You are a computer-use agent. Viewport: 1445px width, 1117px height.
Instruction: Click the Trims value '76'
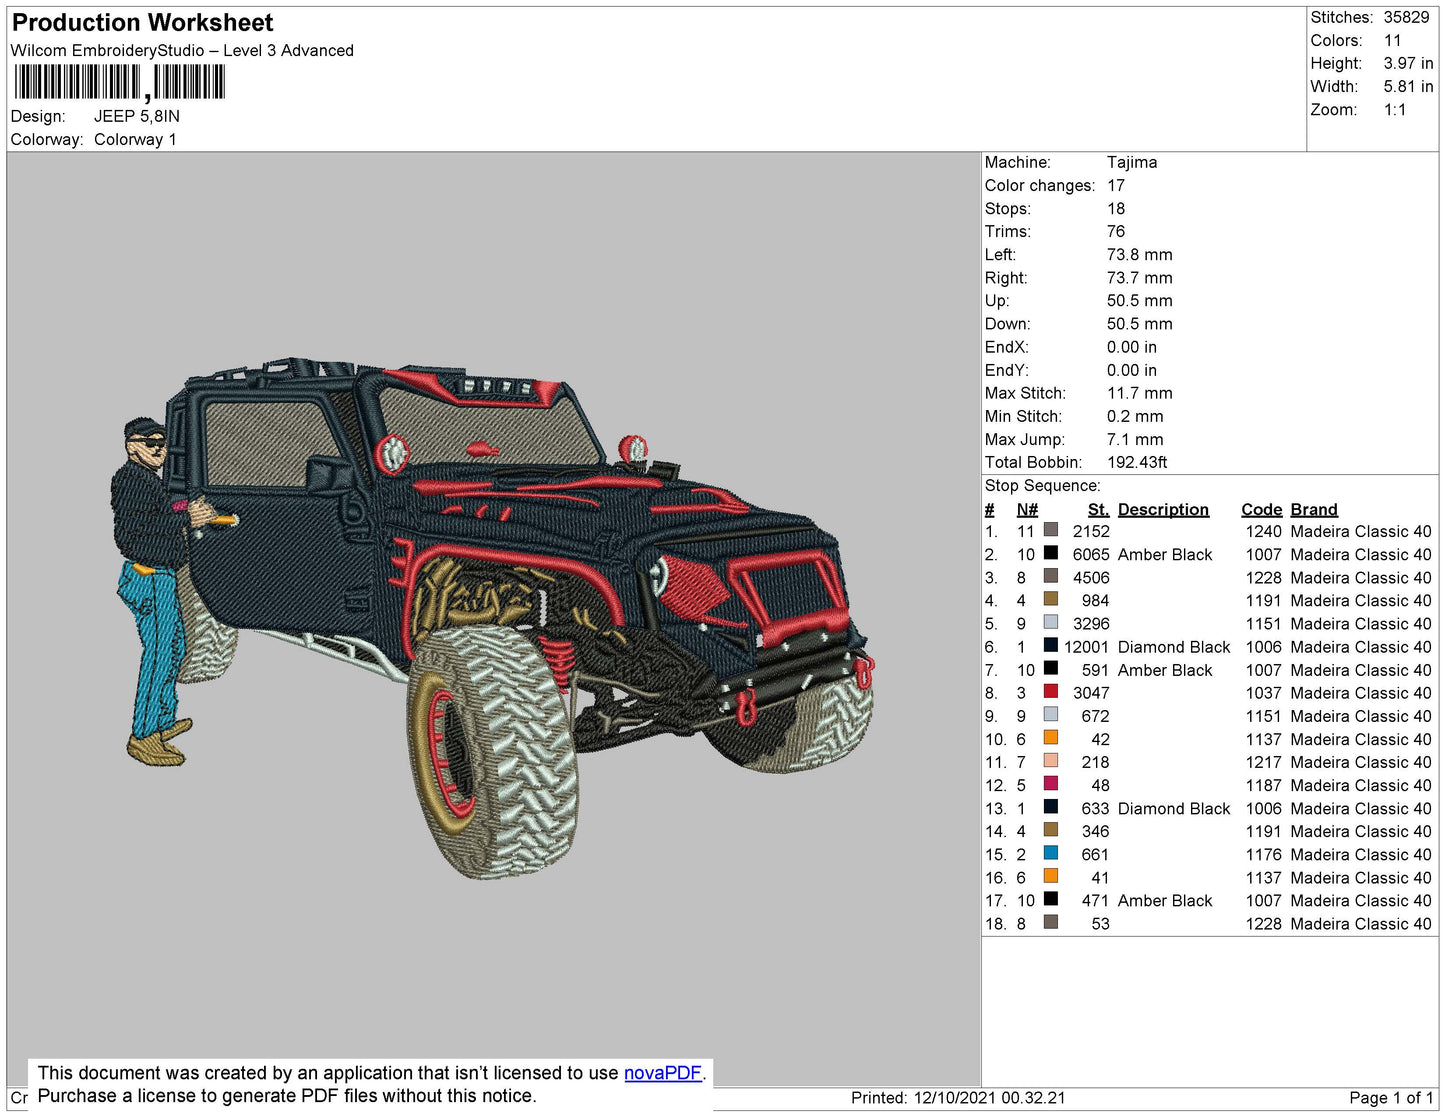1116,232
